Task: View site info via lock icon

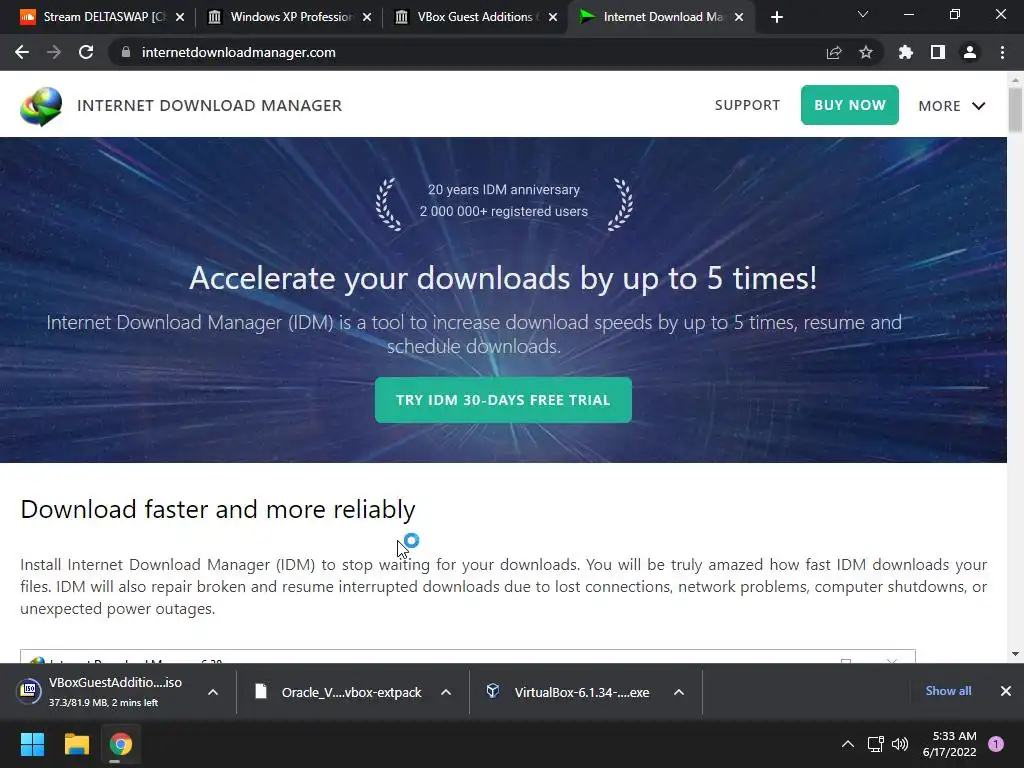Action: coord(125,52)
